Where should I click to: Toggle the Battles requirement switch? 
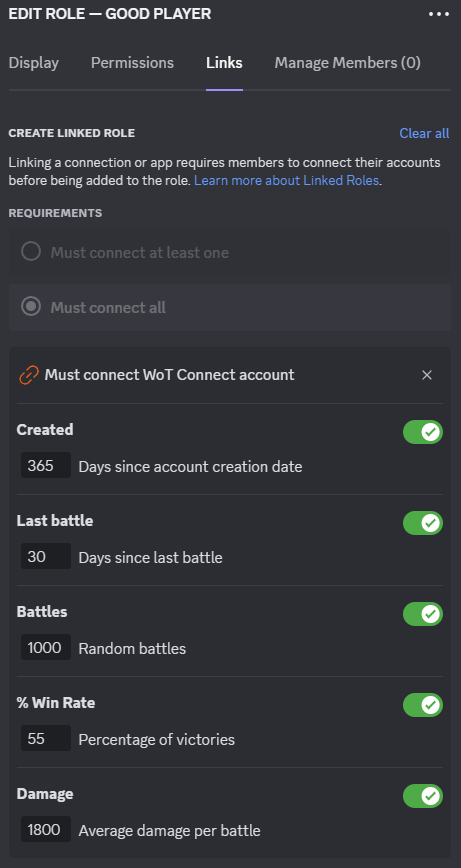click(x=423, y=614)
